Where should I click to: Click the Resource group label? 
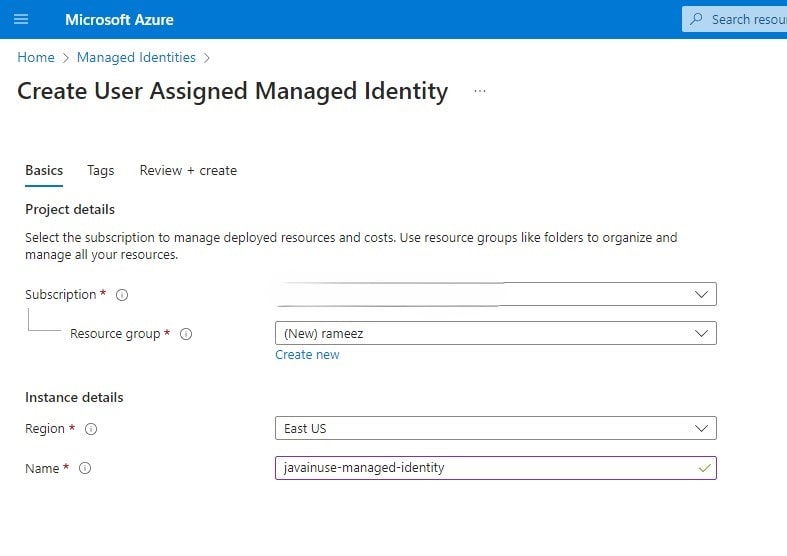[115, 334]
